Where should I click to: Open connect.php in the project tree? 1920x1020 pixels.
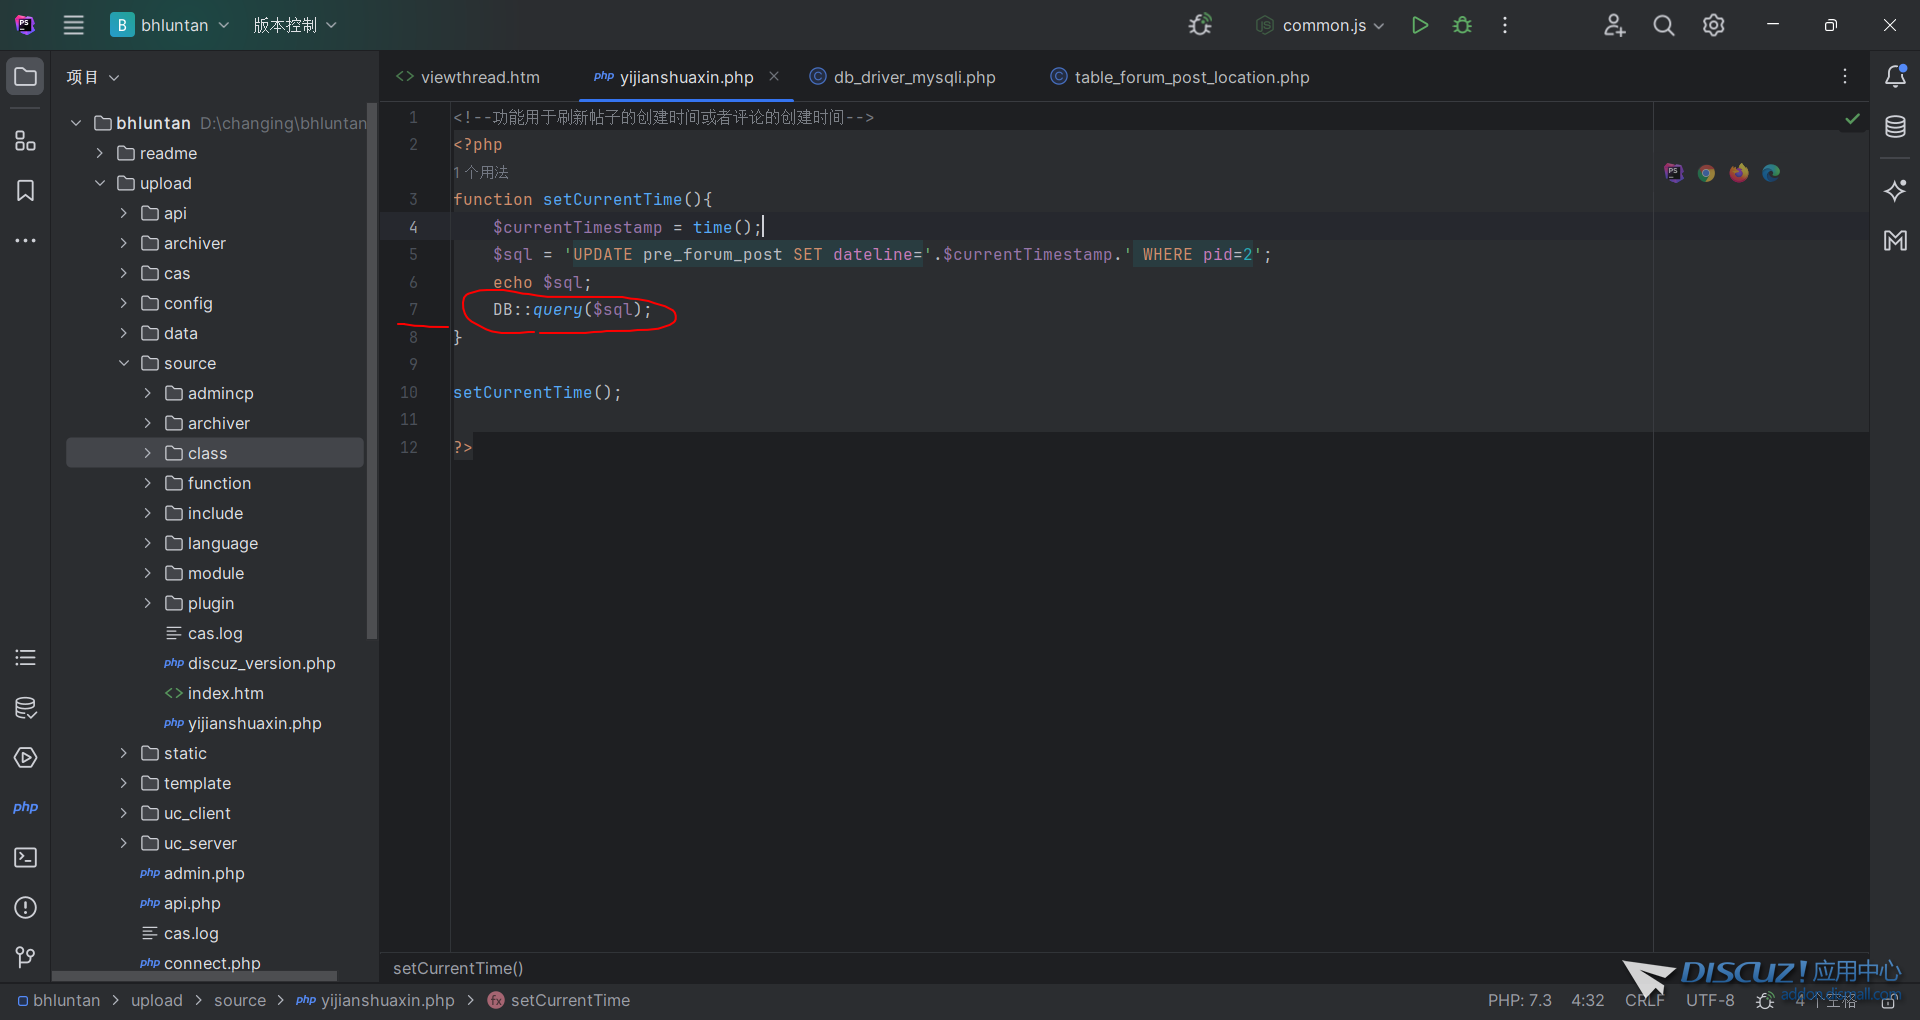coord(211,963)
